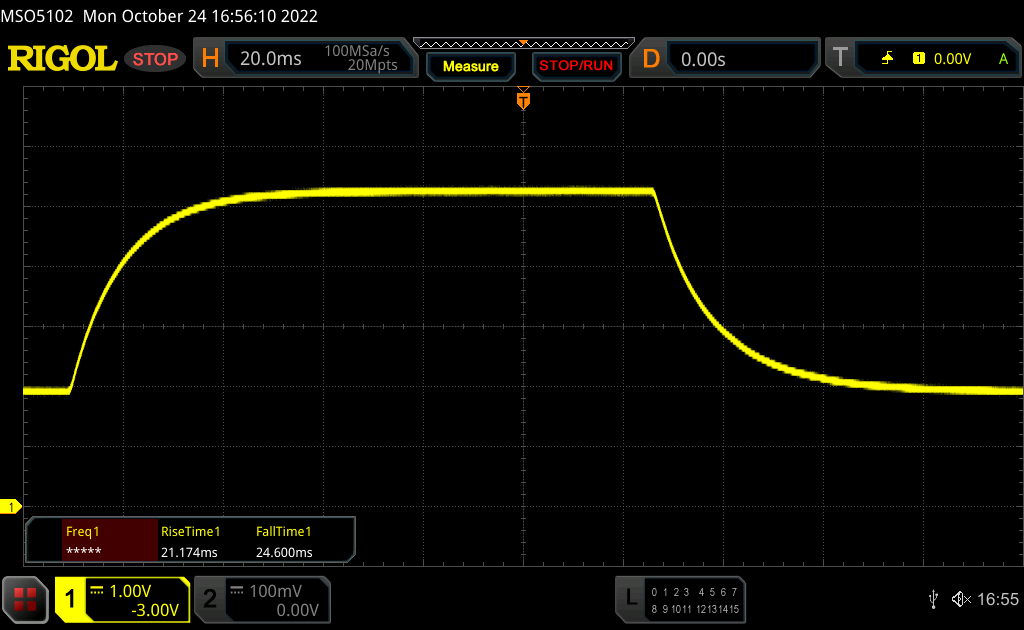Screen dimensions: 1024x630
Task: Click the channel 1 ground level marker
Action: [x=10, y=507]
